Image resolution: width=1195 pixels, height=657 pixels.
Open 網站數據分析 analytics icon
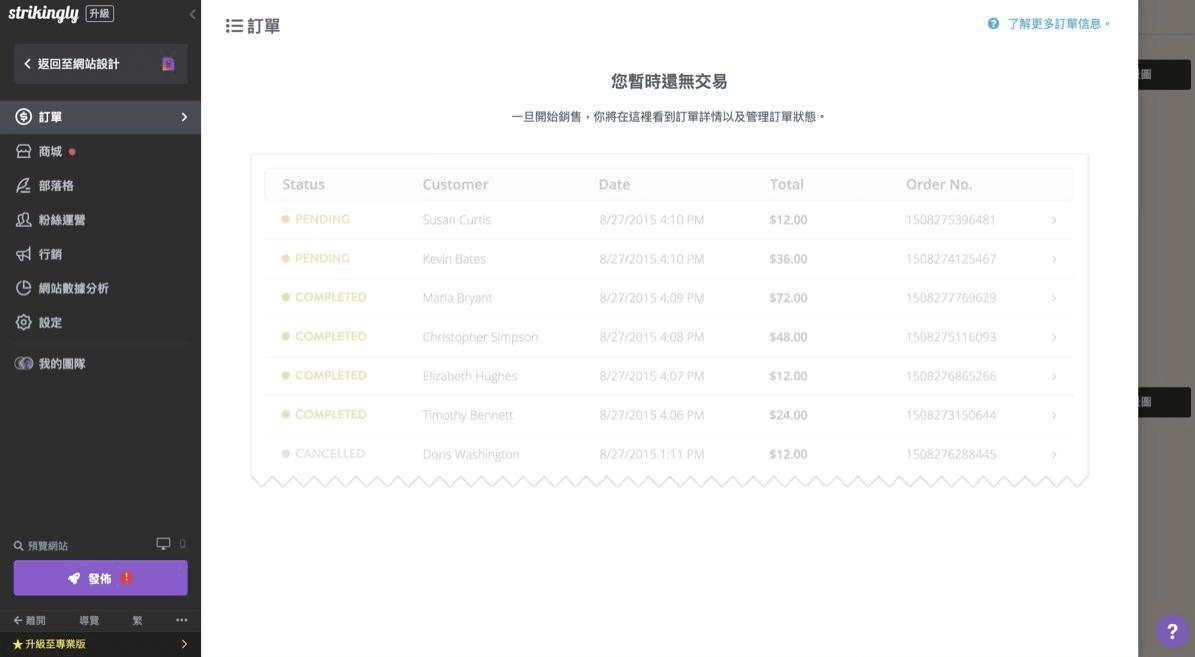(x=24, y=288)
